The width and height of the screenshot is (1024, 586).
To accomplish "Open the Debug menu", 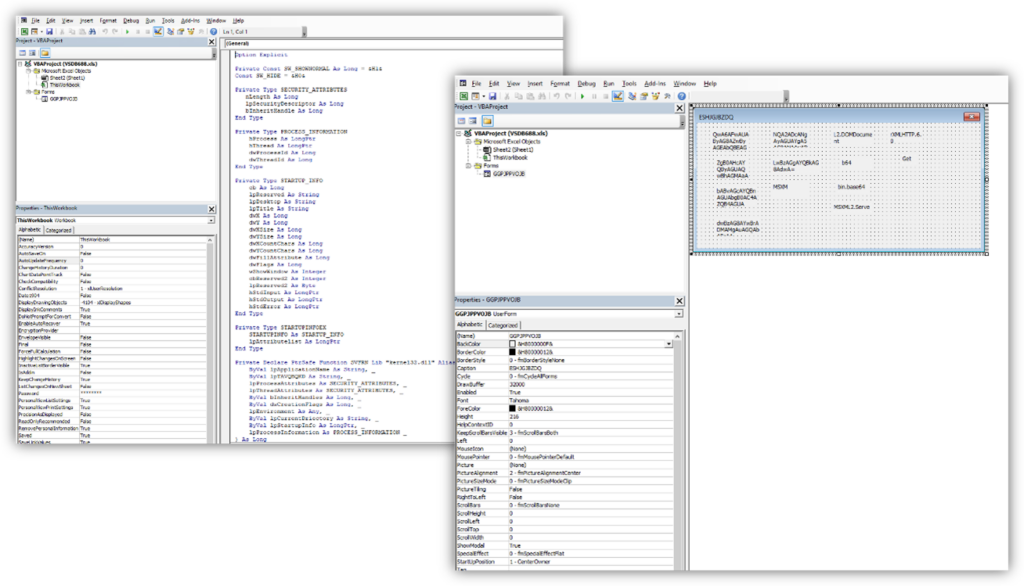I will click(x=586, y=83).
